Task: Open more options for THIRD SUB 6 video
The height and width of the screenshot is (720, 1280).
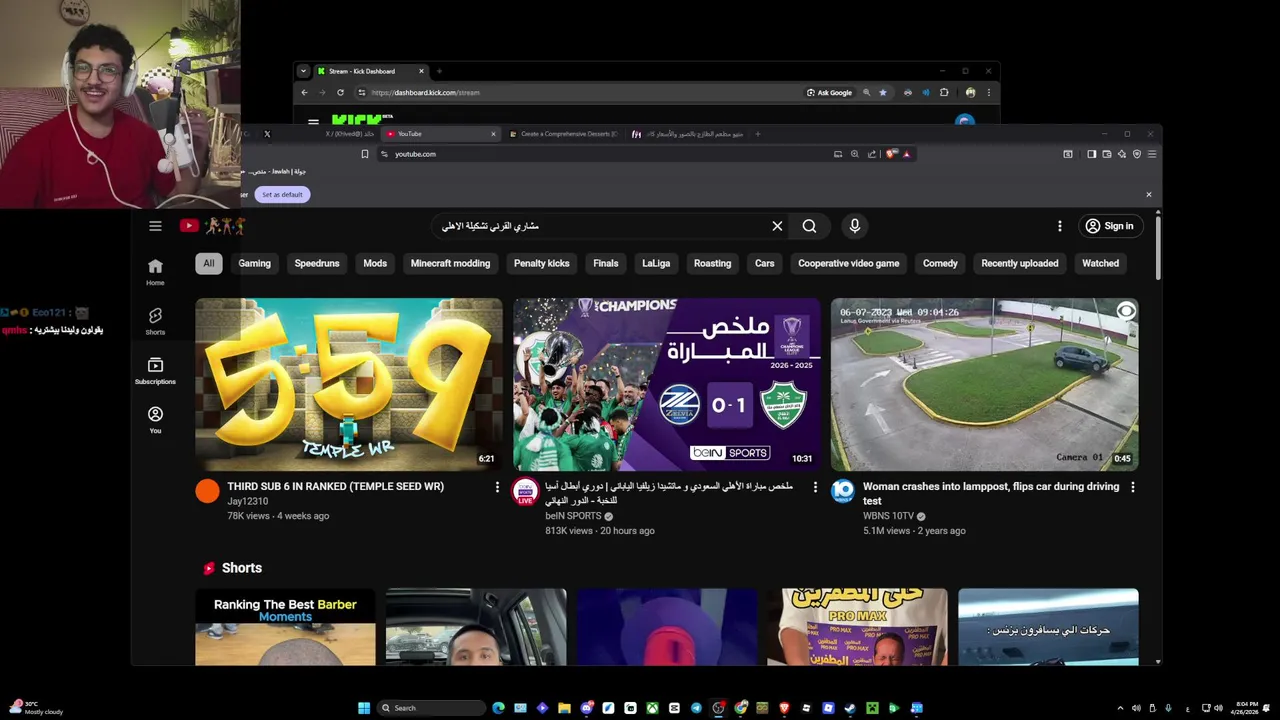Action: tap(497, 487)
